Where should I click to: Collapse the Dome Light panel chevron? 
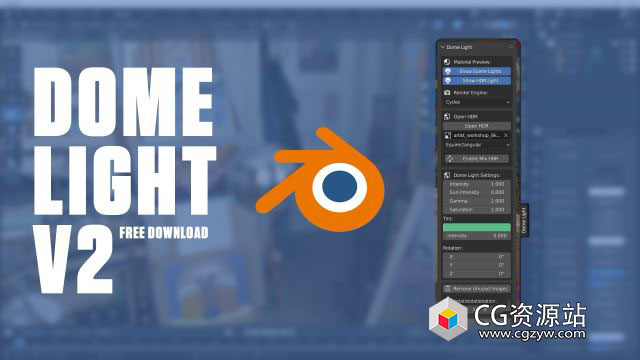443,47
